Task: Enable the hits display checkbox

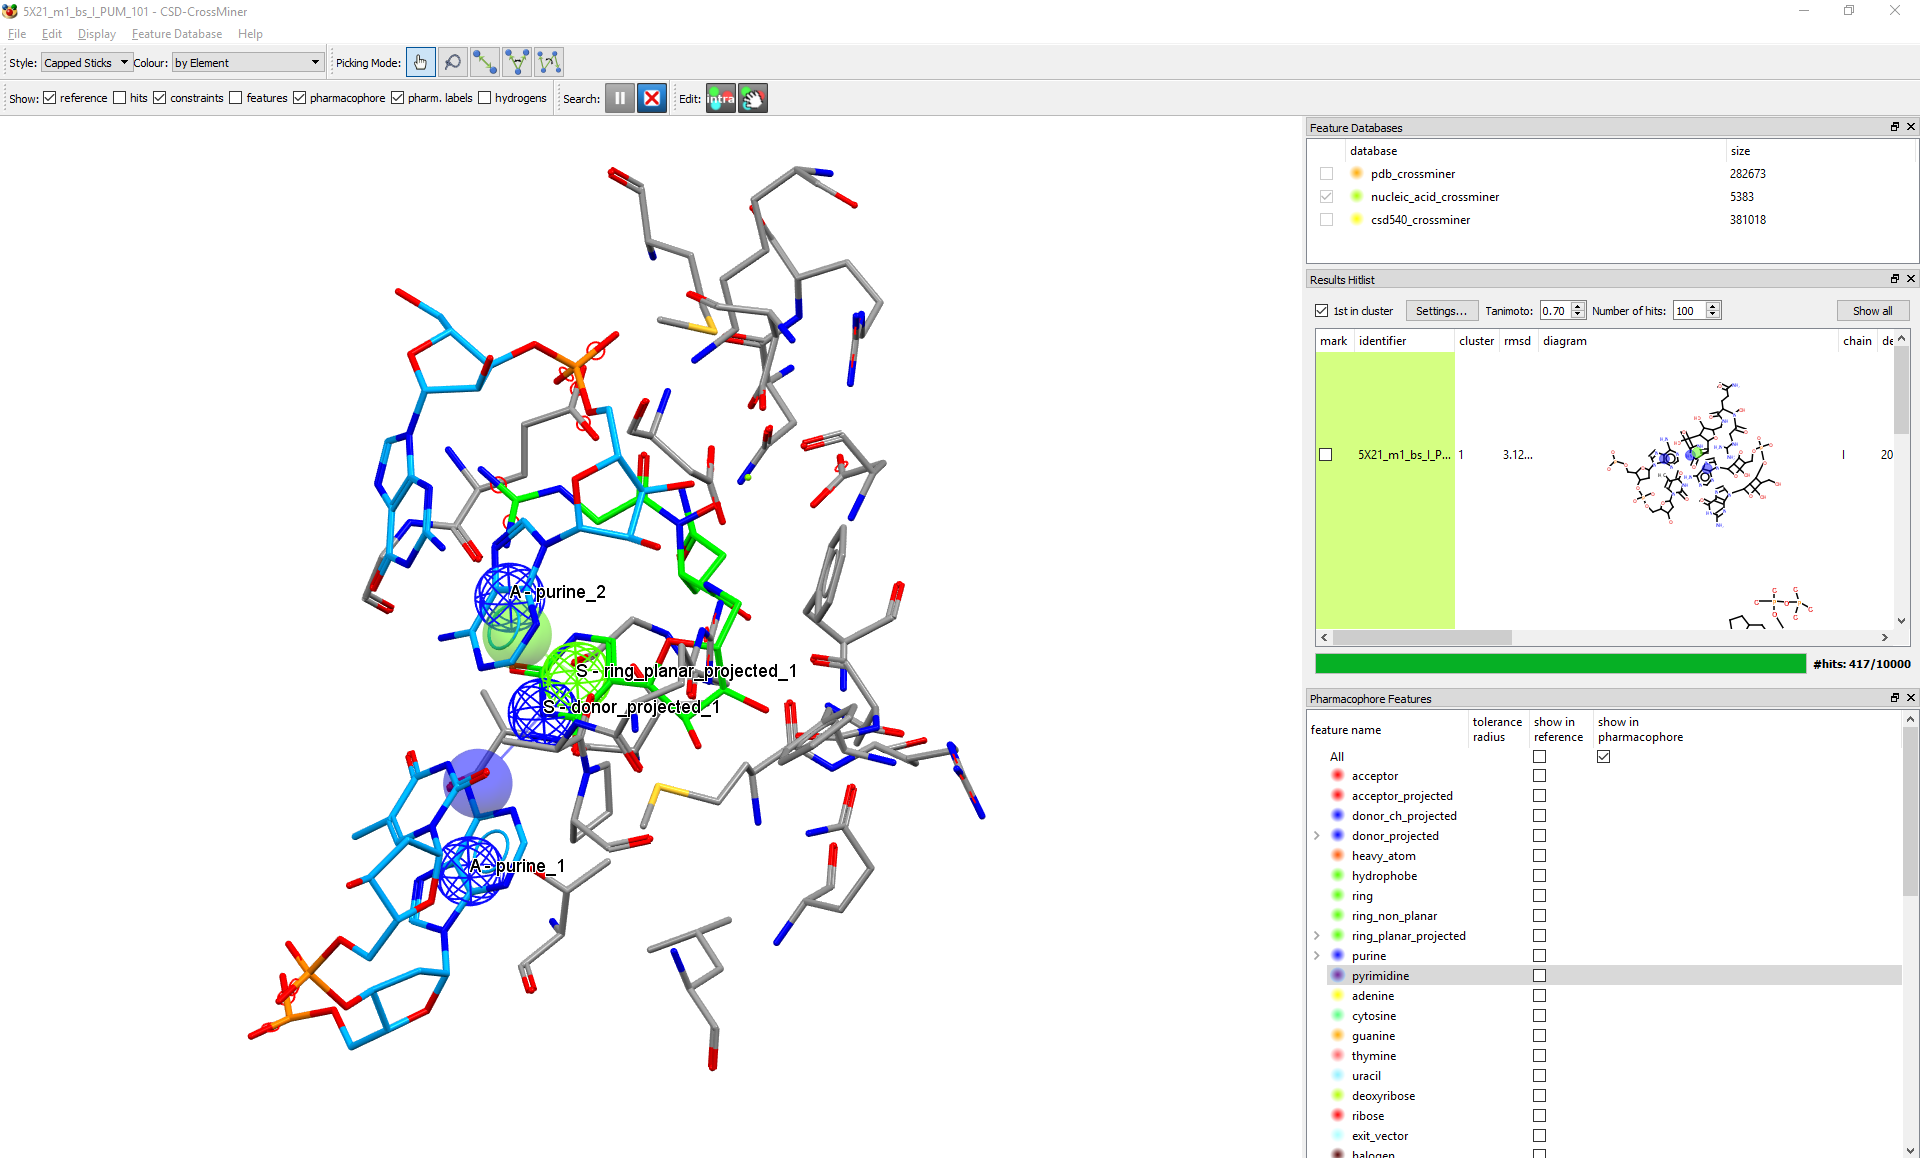Action: pos(120,98)
